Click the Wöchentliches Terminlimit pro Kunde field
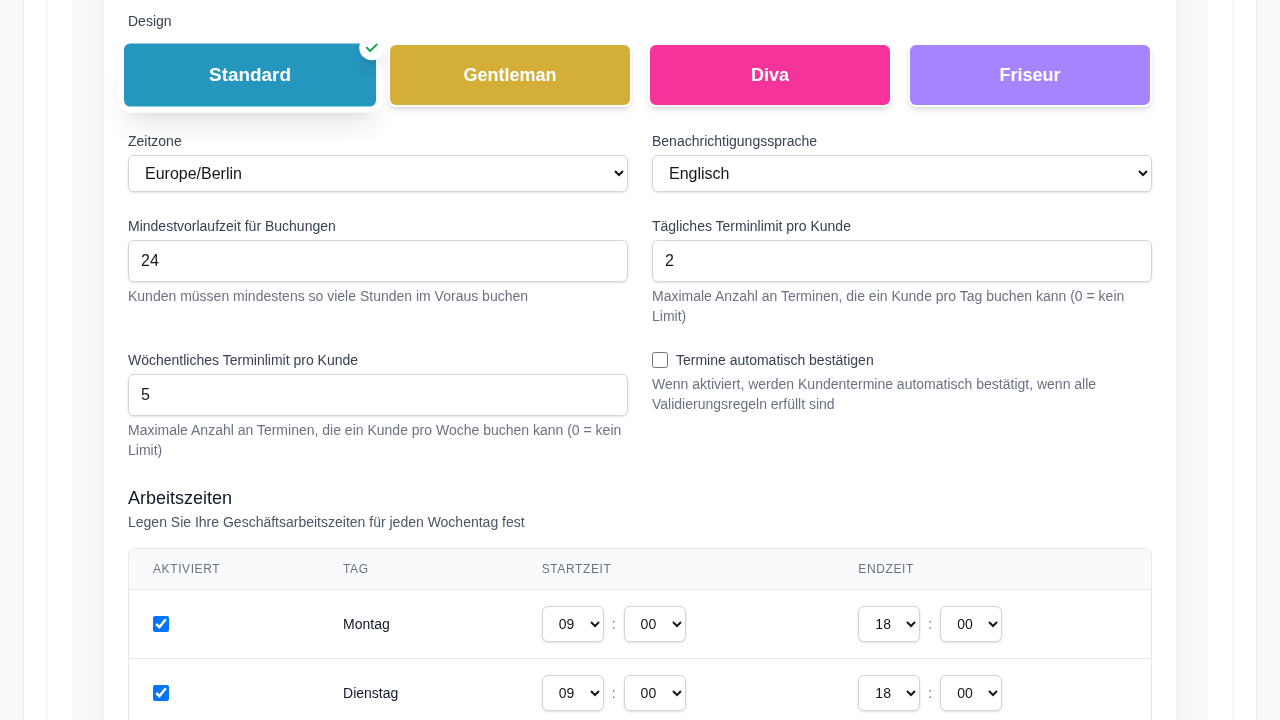The width and height of the screenshot is (1280, 720). coord(377,395)
